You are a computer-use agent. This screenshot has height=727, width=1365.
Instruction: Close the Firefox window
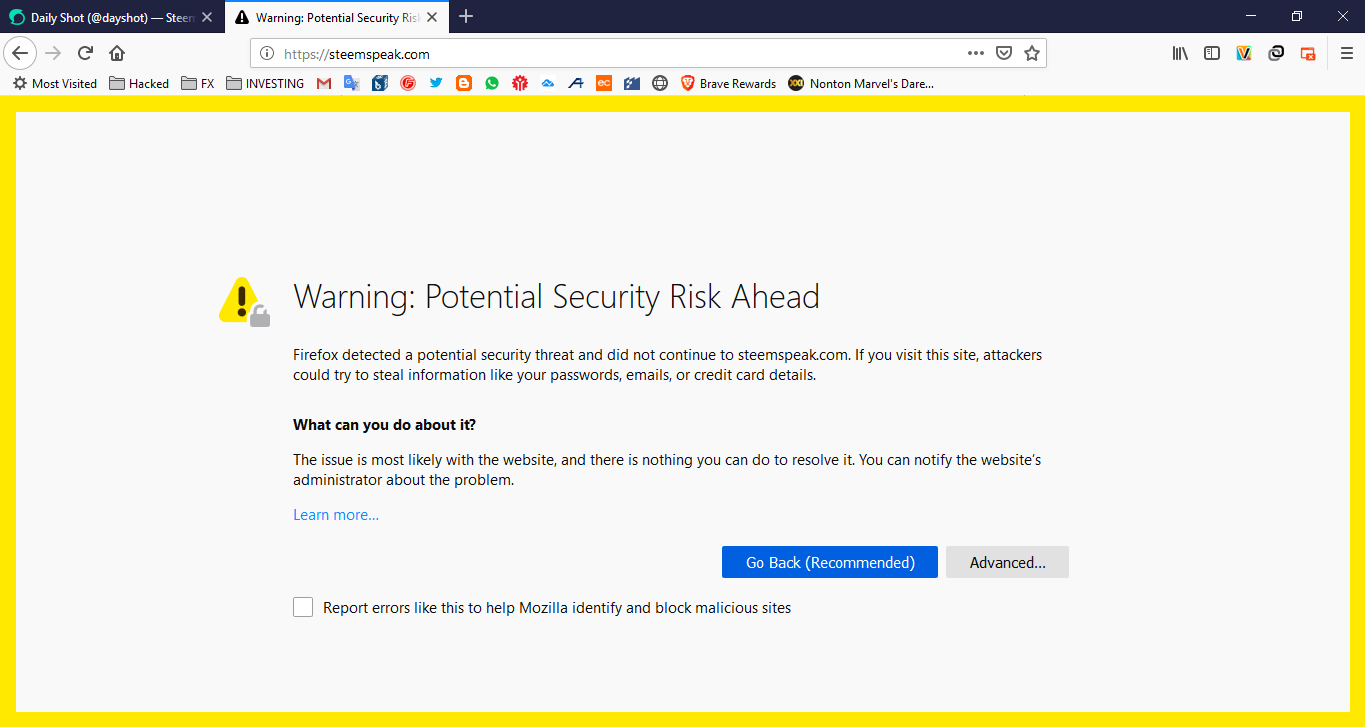tap(1342, 16)
